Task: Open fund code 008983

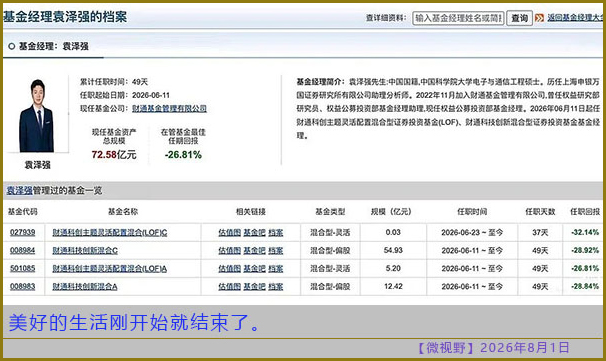Action: (22, 286)
